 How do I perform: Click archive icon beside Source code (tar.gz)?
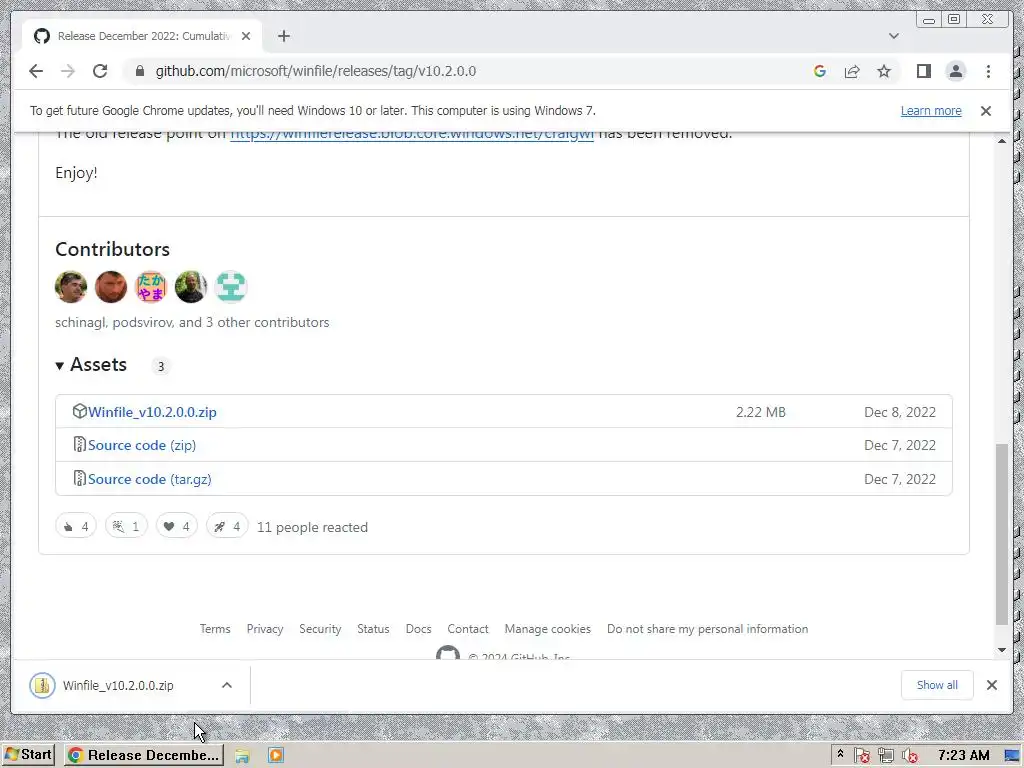pyautogui.click(x=80, y=479)
